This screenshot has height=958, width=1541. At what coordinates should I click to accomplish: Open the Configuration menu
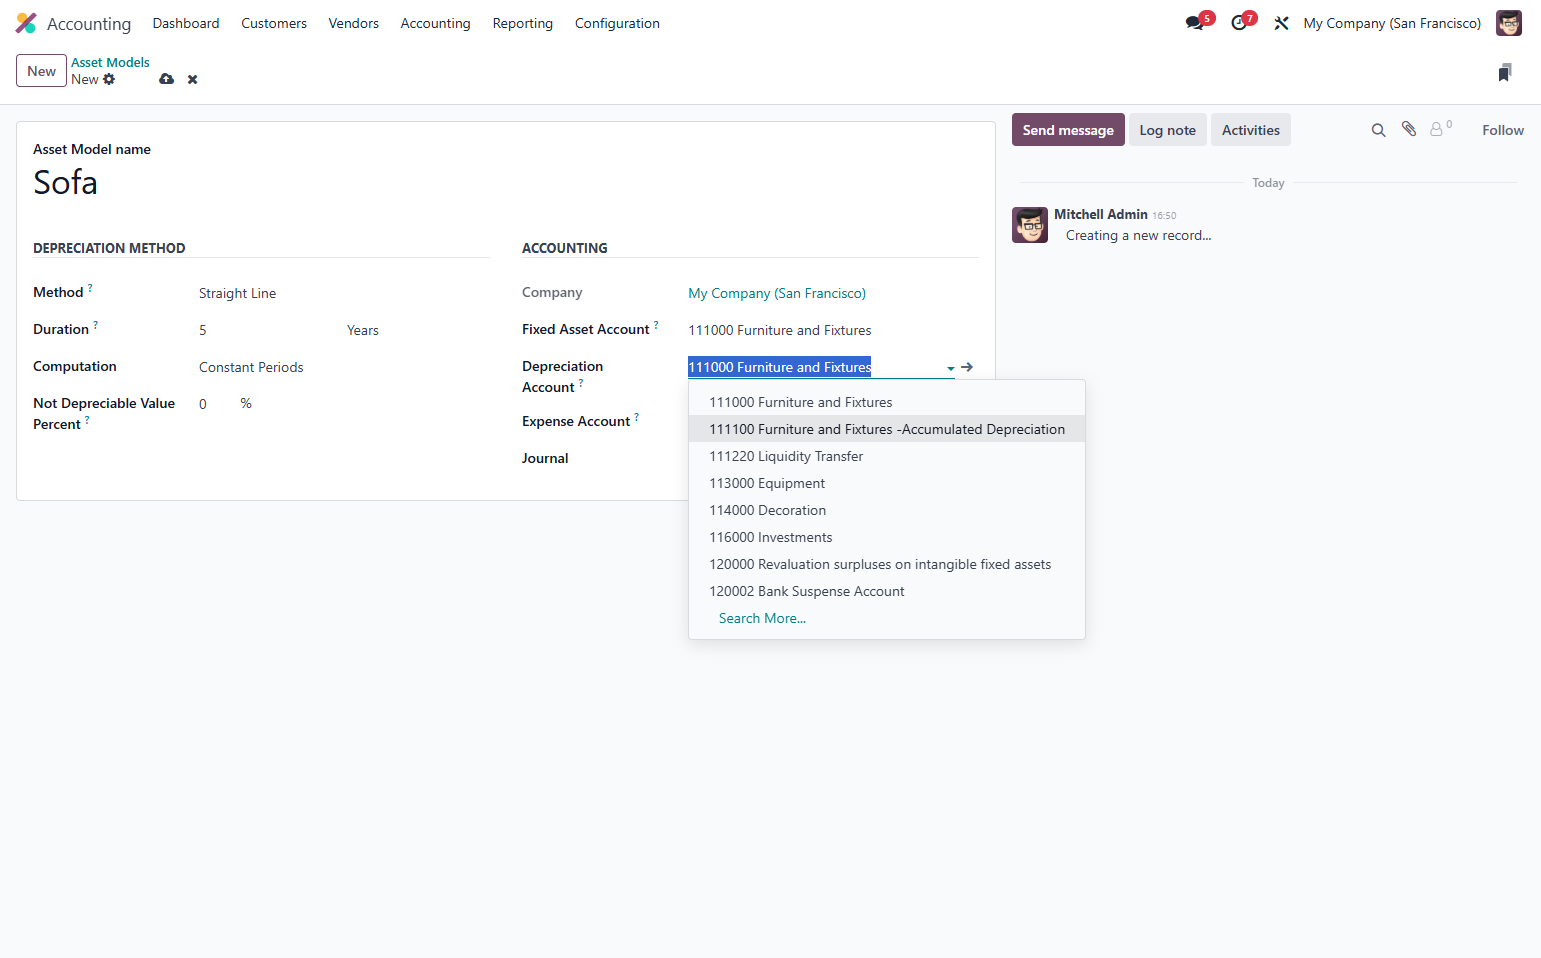pyautogui.click(x=617, y=23)
